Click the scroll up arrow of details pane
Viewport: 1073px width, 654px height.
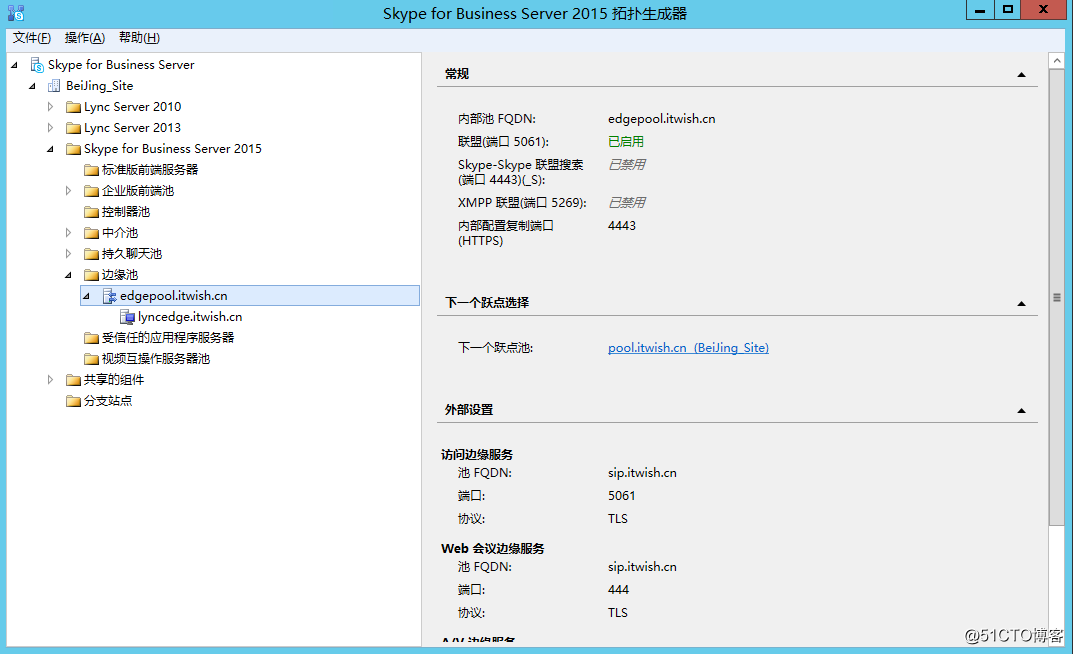click(x=1057, y=61)
